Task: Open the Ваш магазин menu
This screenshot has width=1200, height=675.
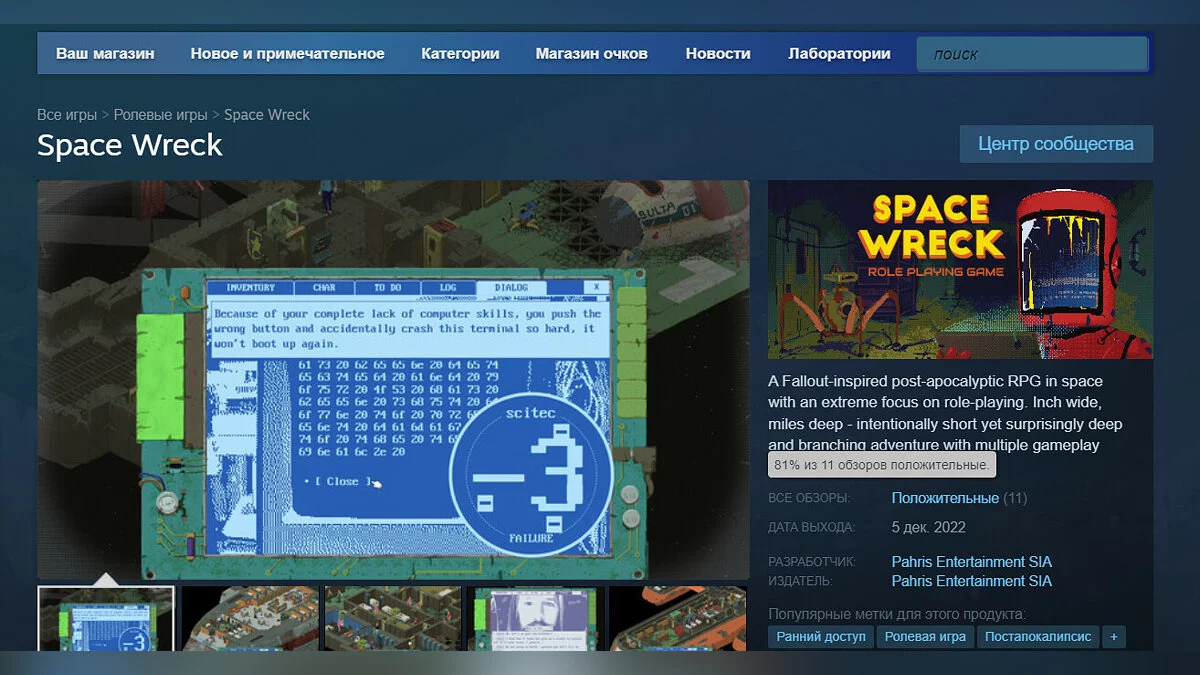Action: (x=105, y=54)
